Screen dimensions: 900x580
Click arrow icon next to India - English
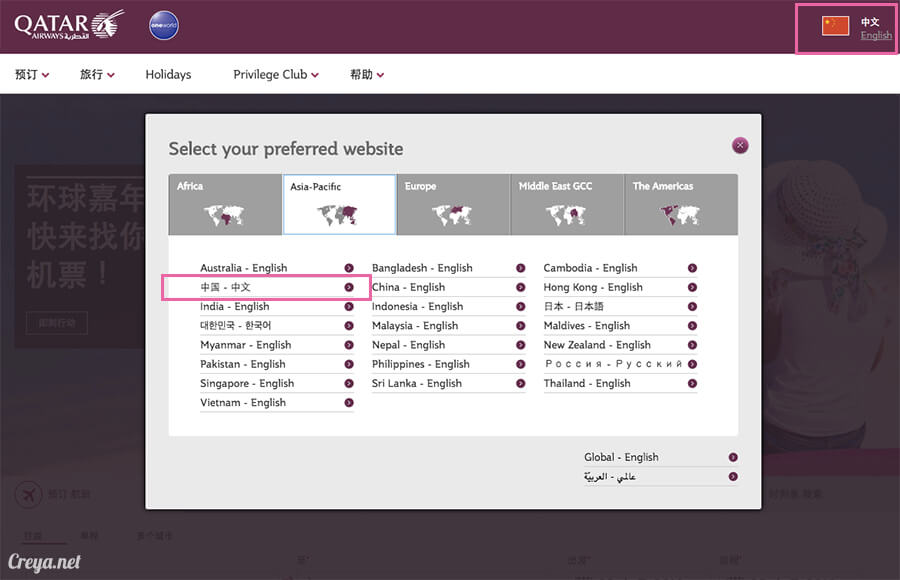[x=349, y=307]
